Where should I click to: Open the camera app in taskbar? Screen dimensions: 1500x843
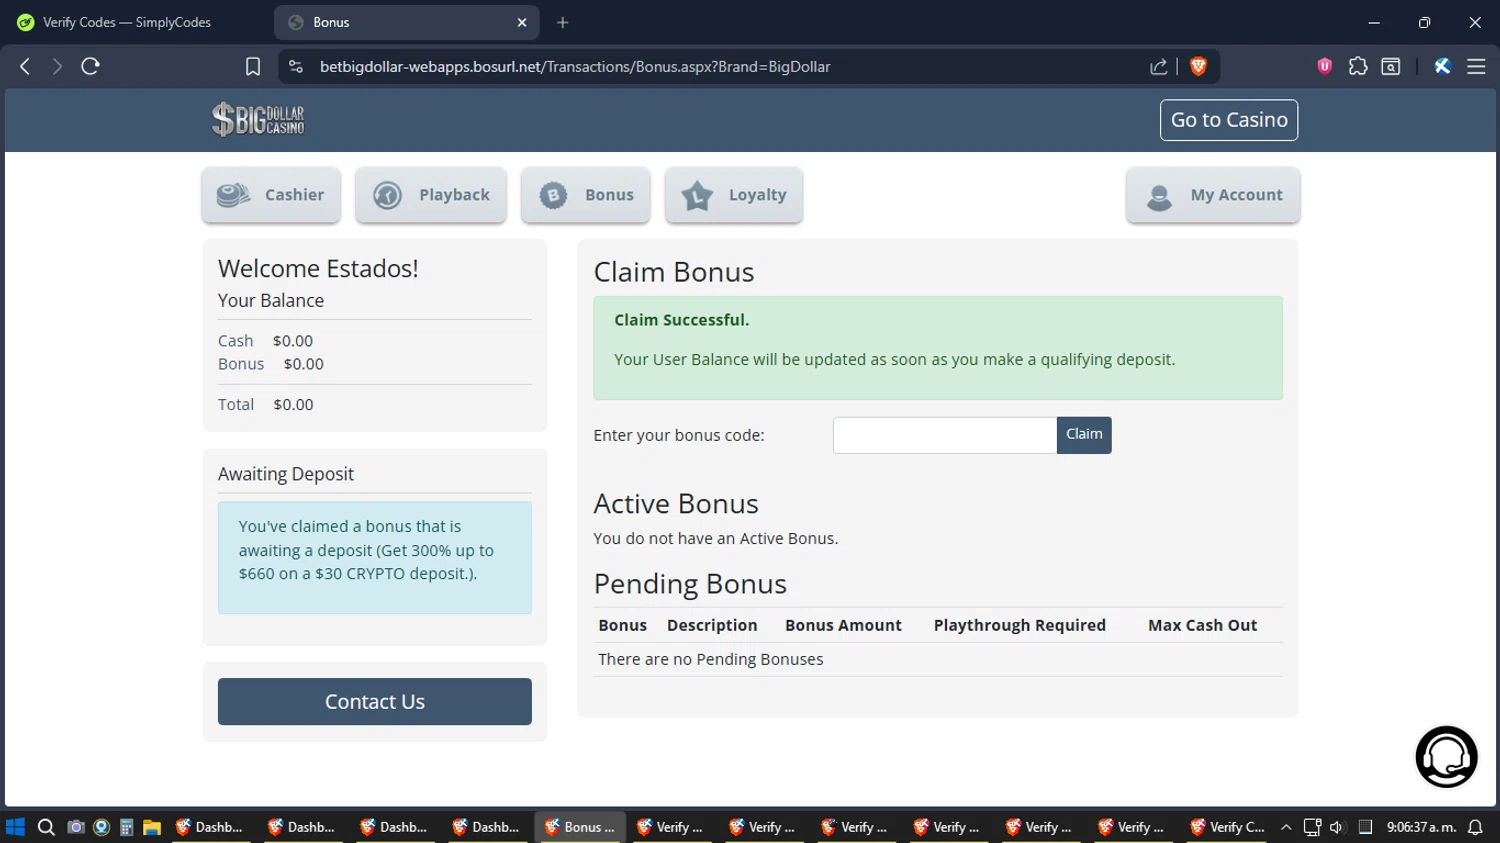coord(75,827)
